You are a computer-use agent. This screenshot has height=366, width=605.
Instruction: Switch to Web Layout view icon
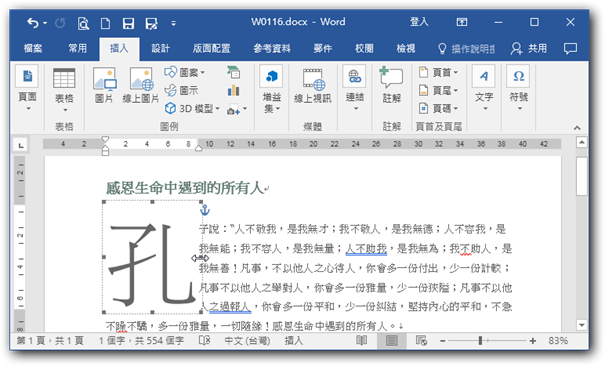[x=421, y=341]
